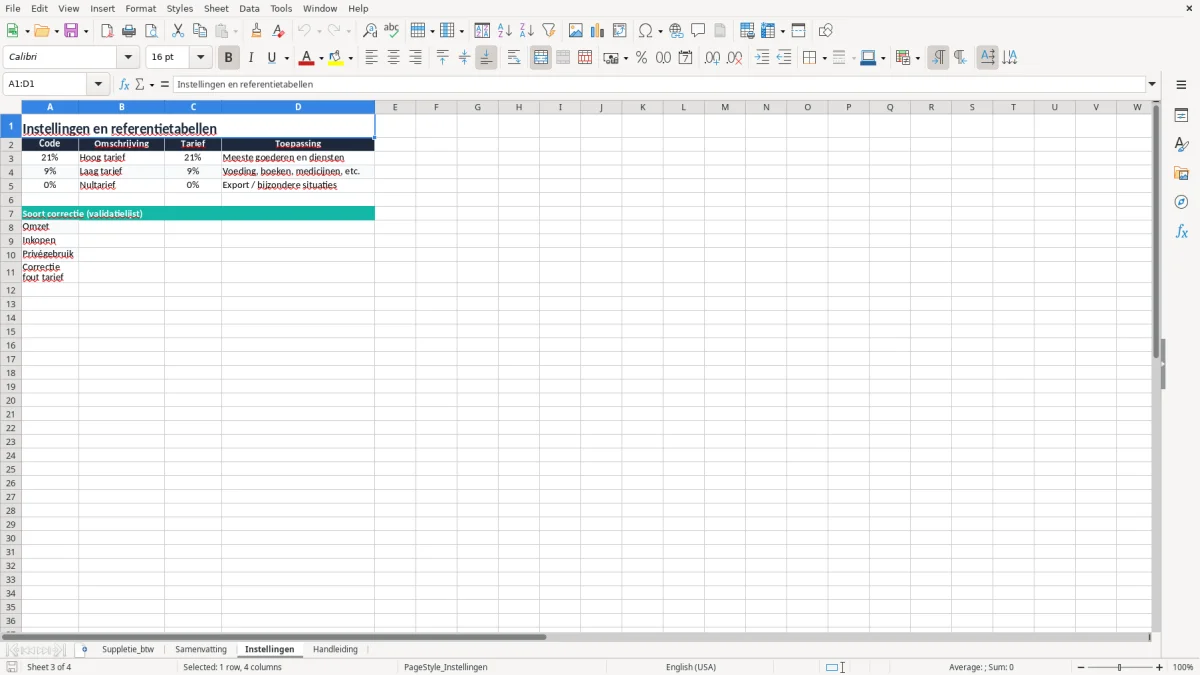Image resolution: width=1200 pixels, height=675 pixels.
Task: Toggle Merge and Center Cells
Action: (x=541, y=58)
